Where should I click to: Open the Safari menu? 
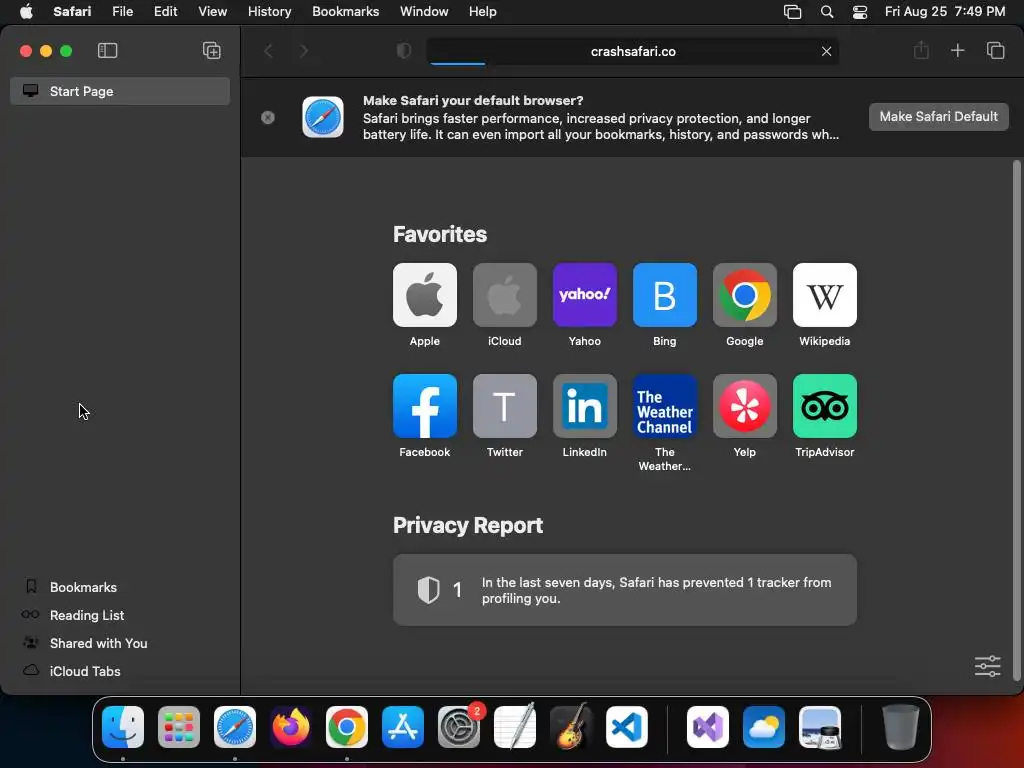coord(72,12)
